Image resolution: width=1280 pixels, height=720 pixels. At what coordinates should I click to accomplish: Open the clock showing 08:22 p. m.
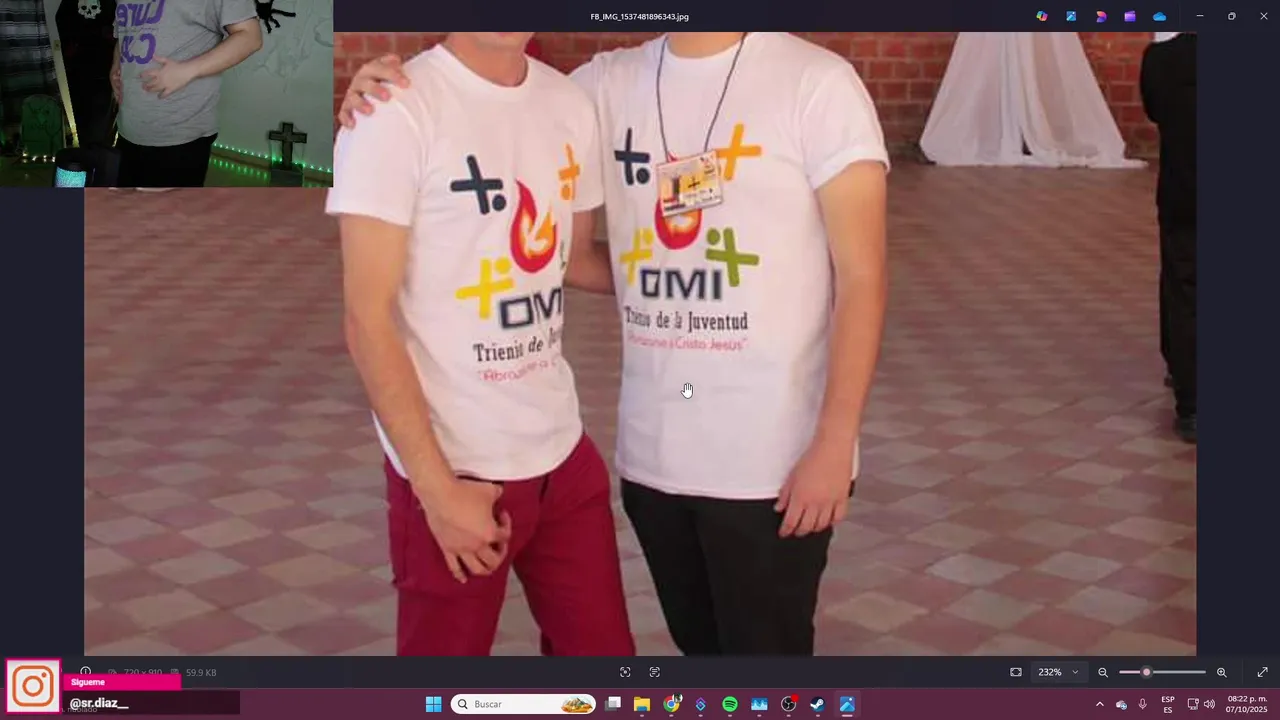pyautogui.click(x=1246, y=704)
